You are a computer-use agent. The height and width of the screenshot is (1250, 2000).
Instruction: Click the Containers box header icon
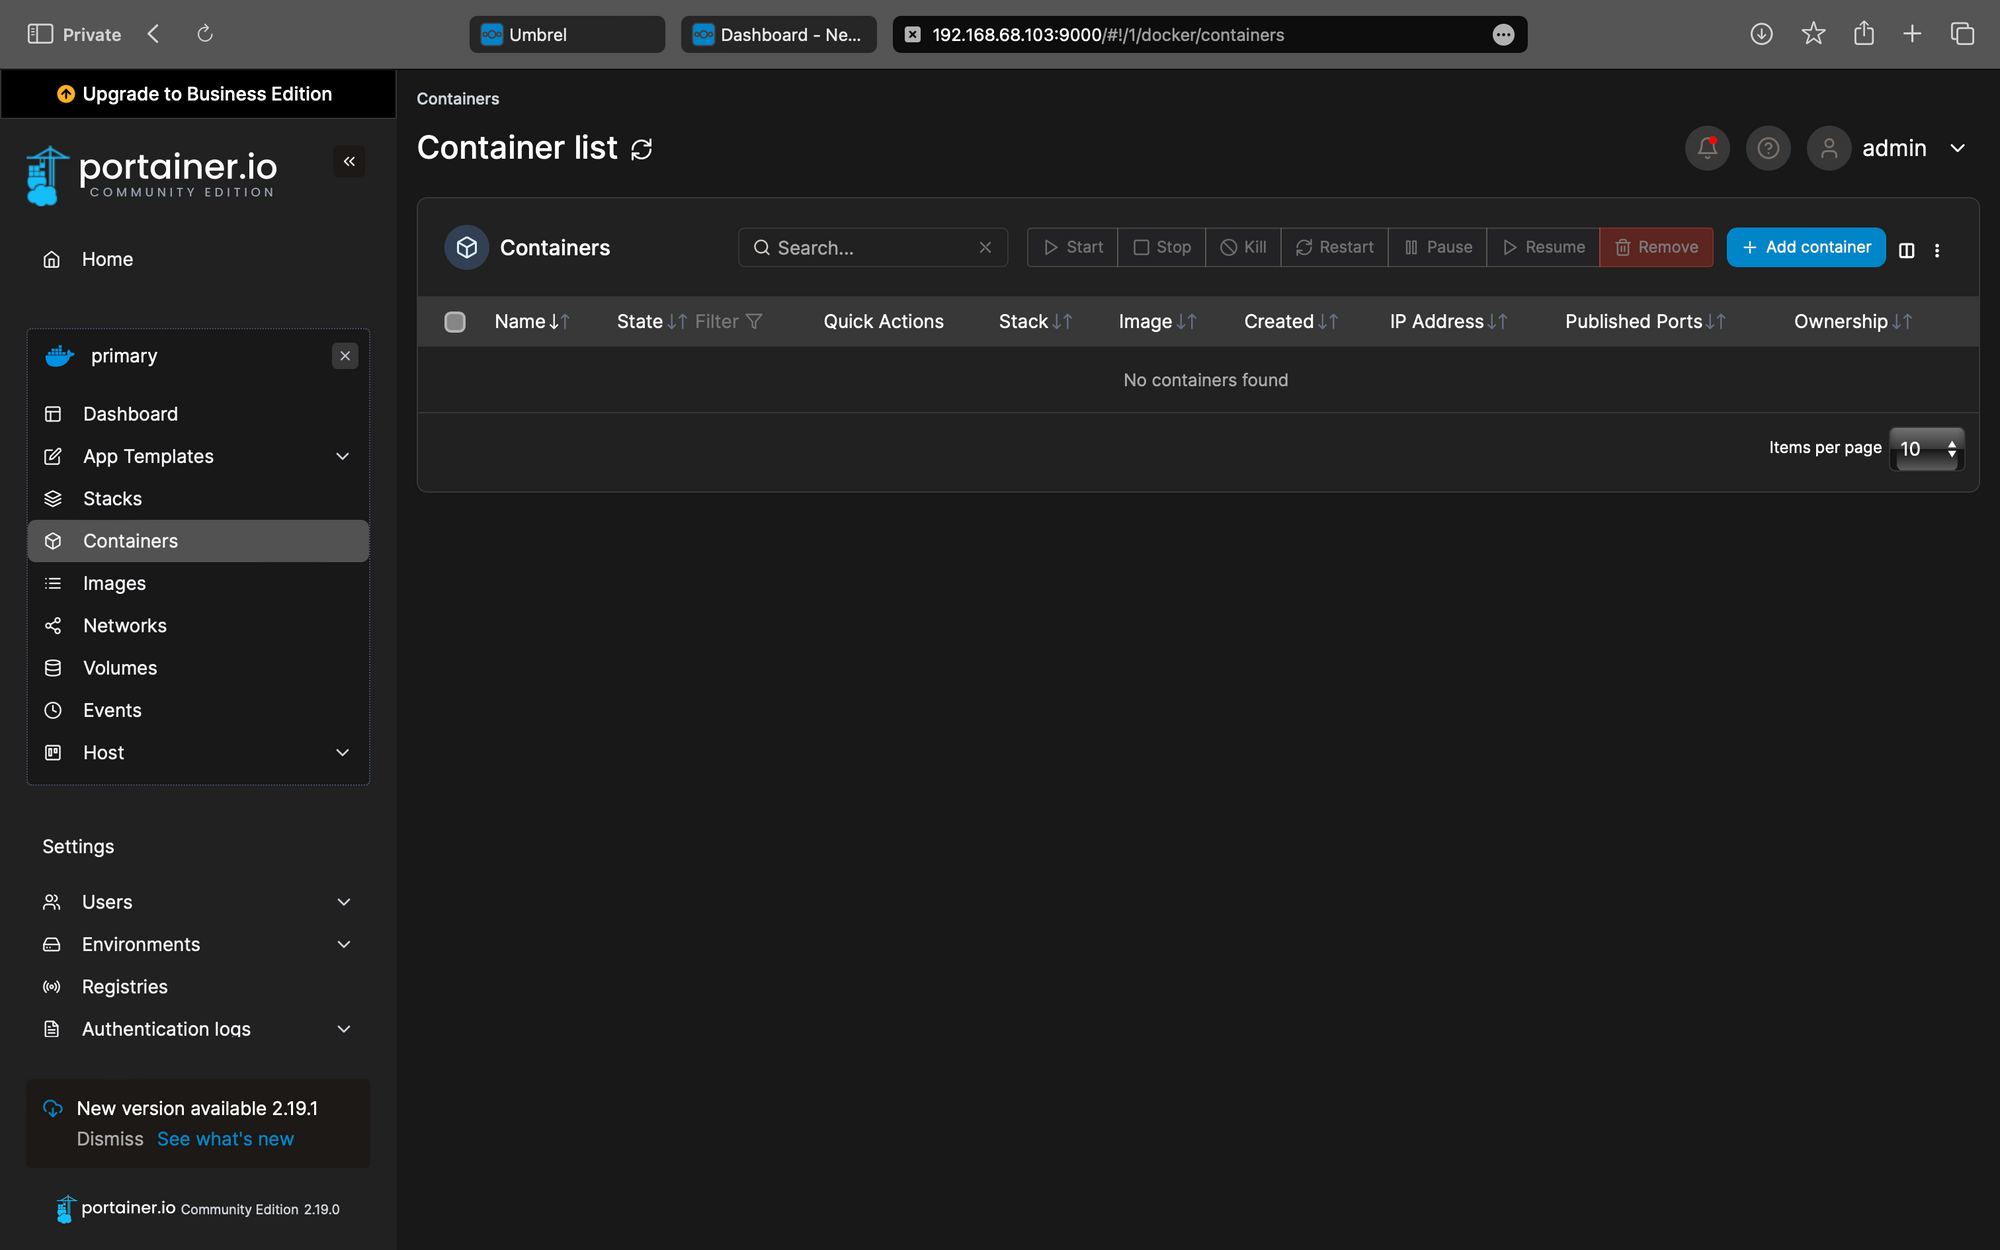(467, 247)
